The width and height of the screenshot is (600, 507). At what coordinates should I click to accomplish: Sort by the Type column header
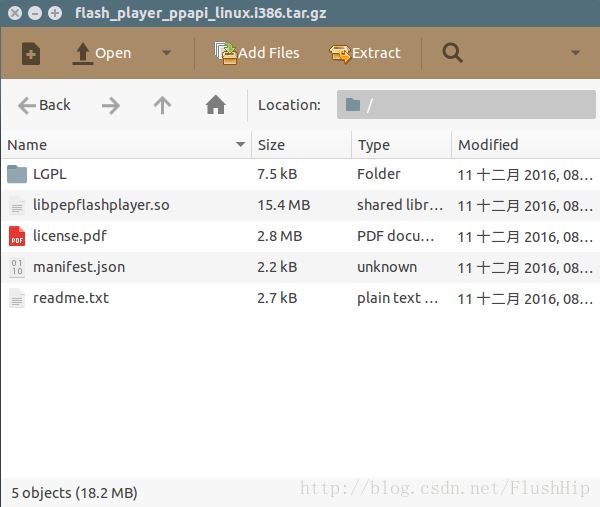(401, 145)
